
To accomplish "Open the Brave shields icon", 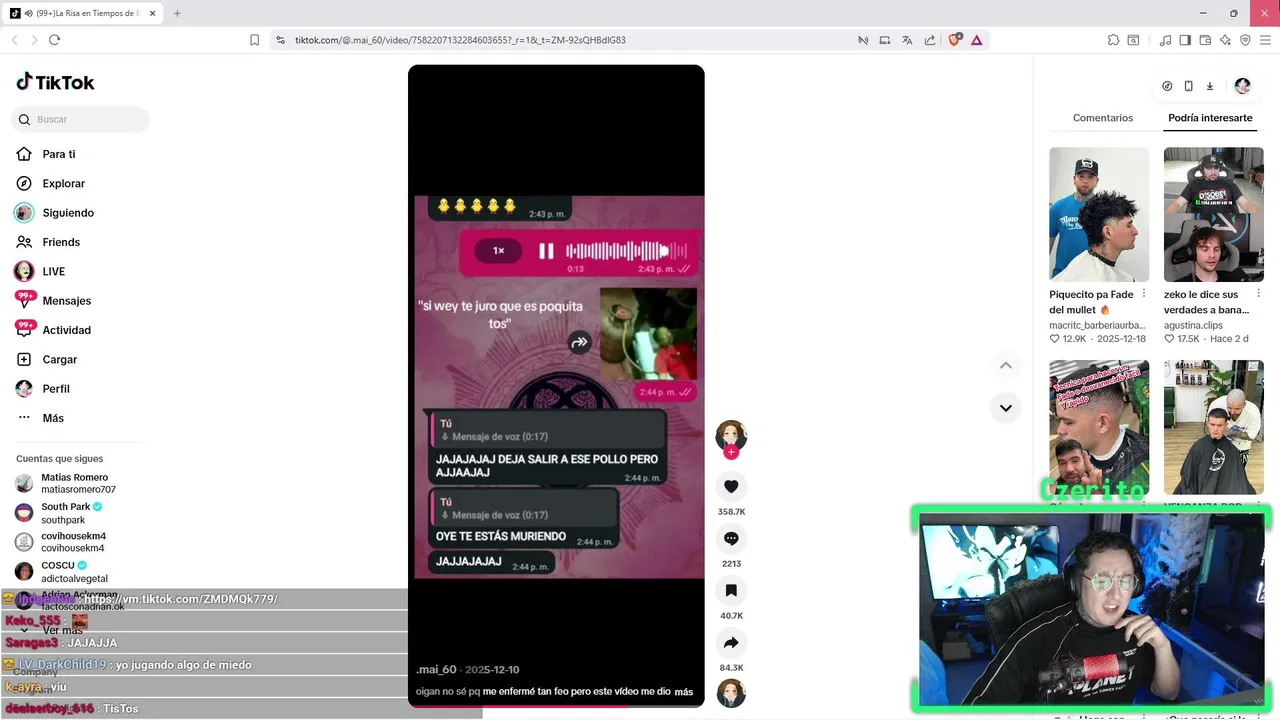I will coord(954,40).
